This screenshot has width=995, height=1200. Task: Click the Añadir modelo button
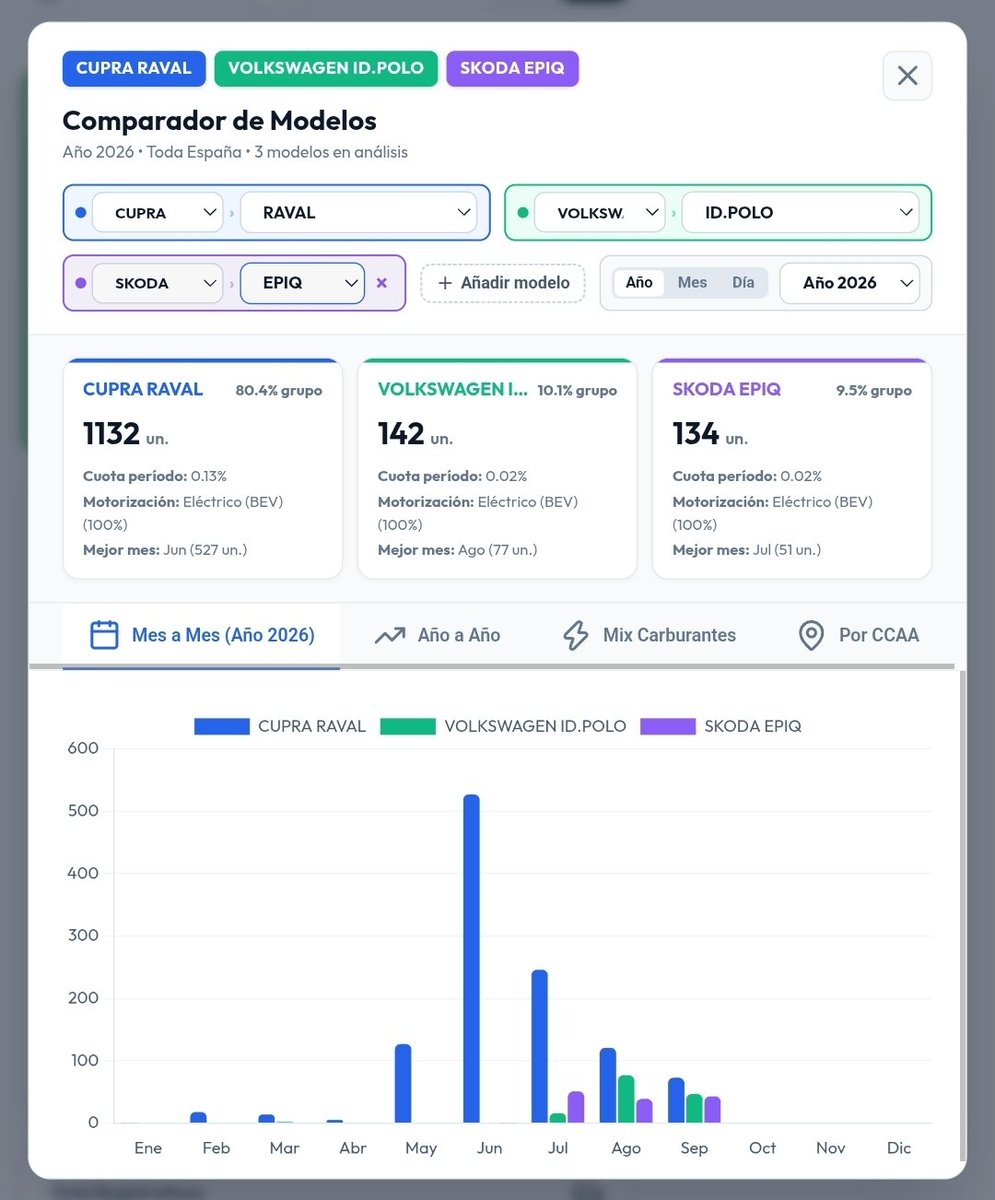pyautogui.click(x=503, y=283)
